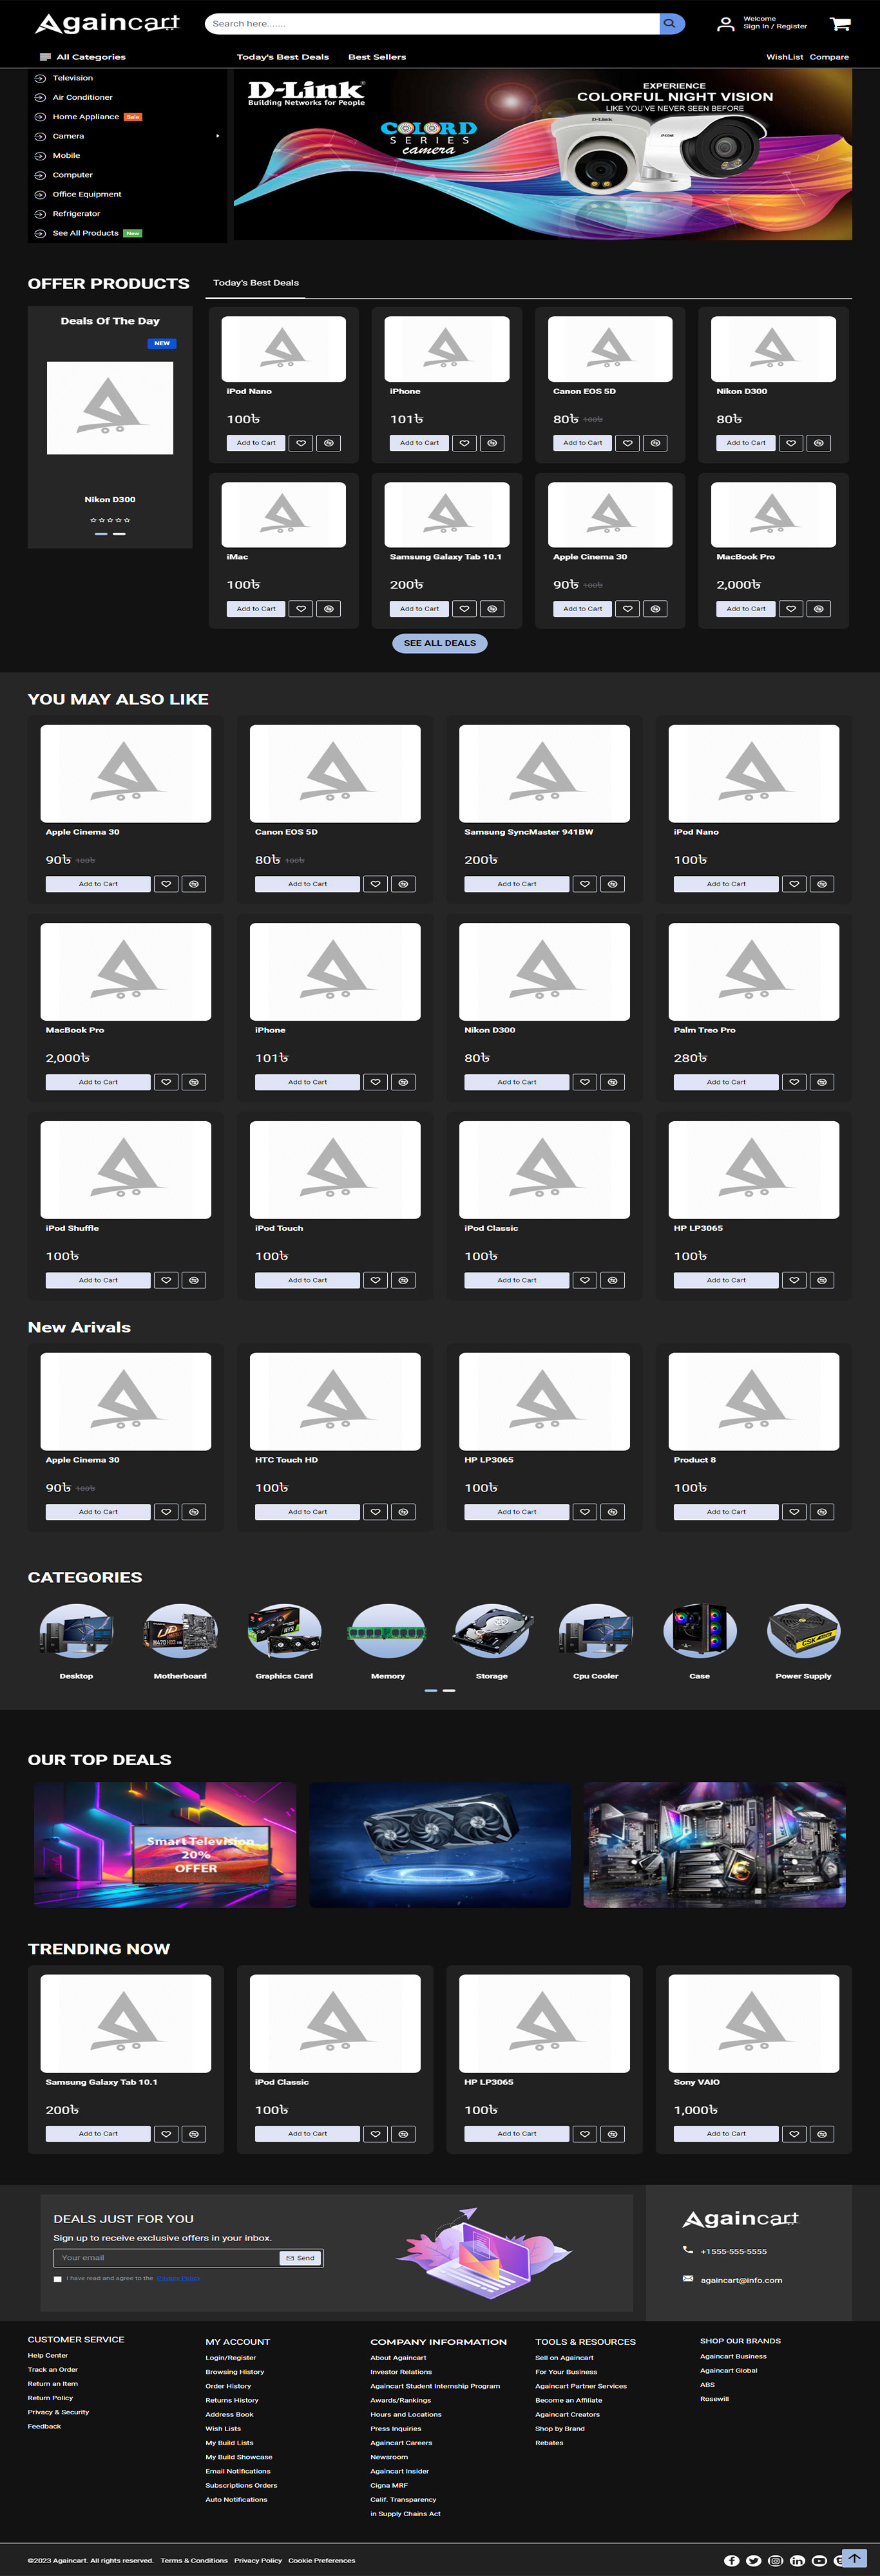This screenshot has width=880, height=2576.
Task: Go to first slide of Deals Of The Day
Action: click(x=101, y=534)
